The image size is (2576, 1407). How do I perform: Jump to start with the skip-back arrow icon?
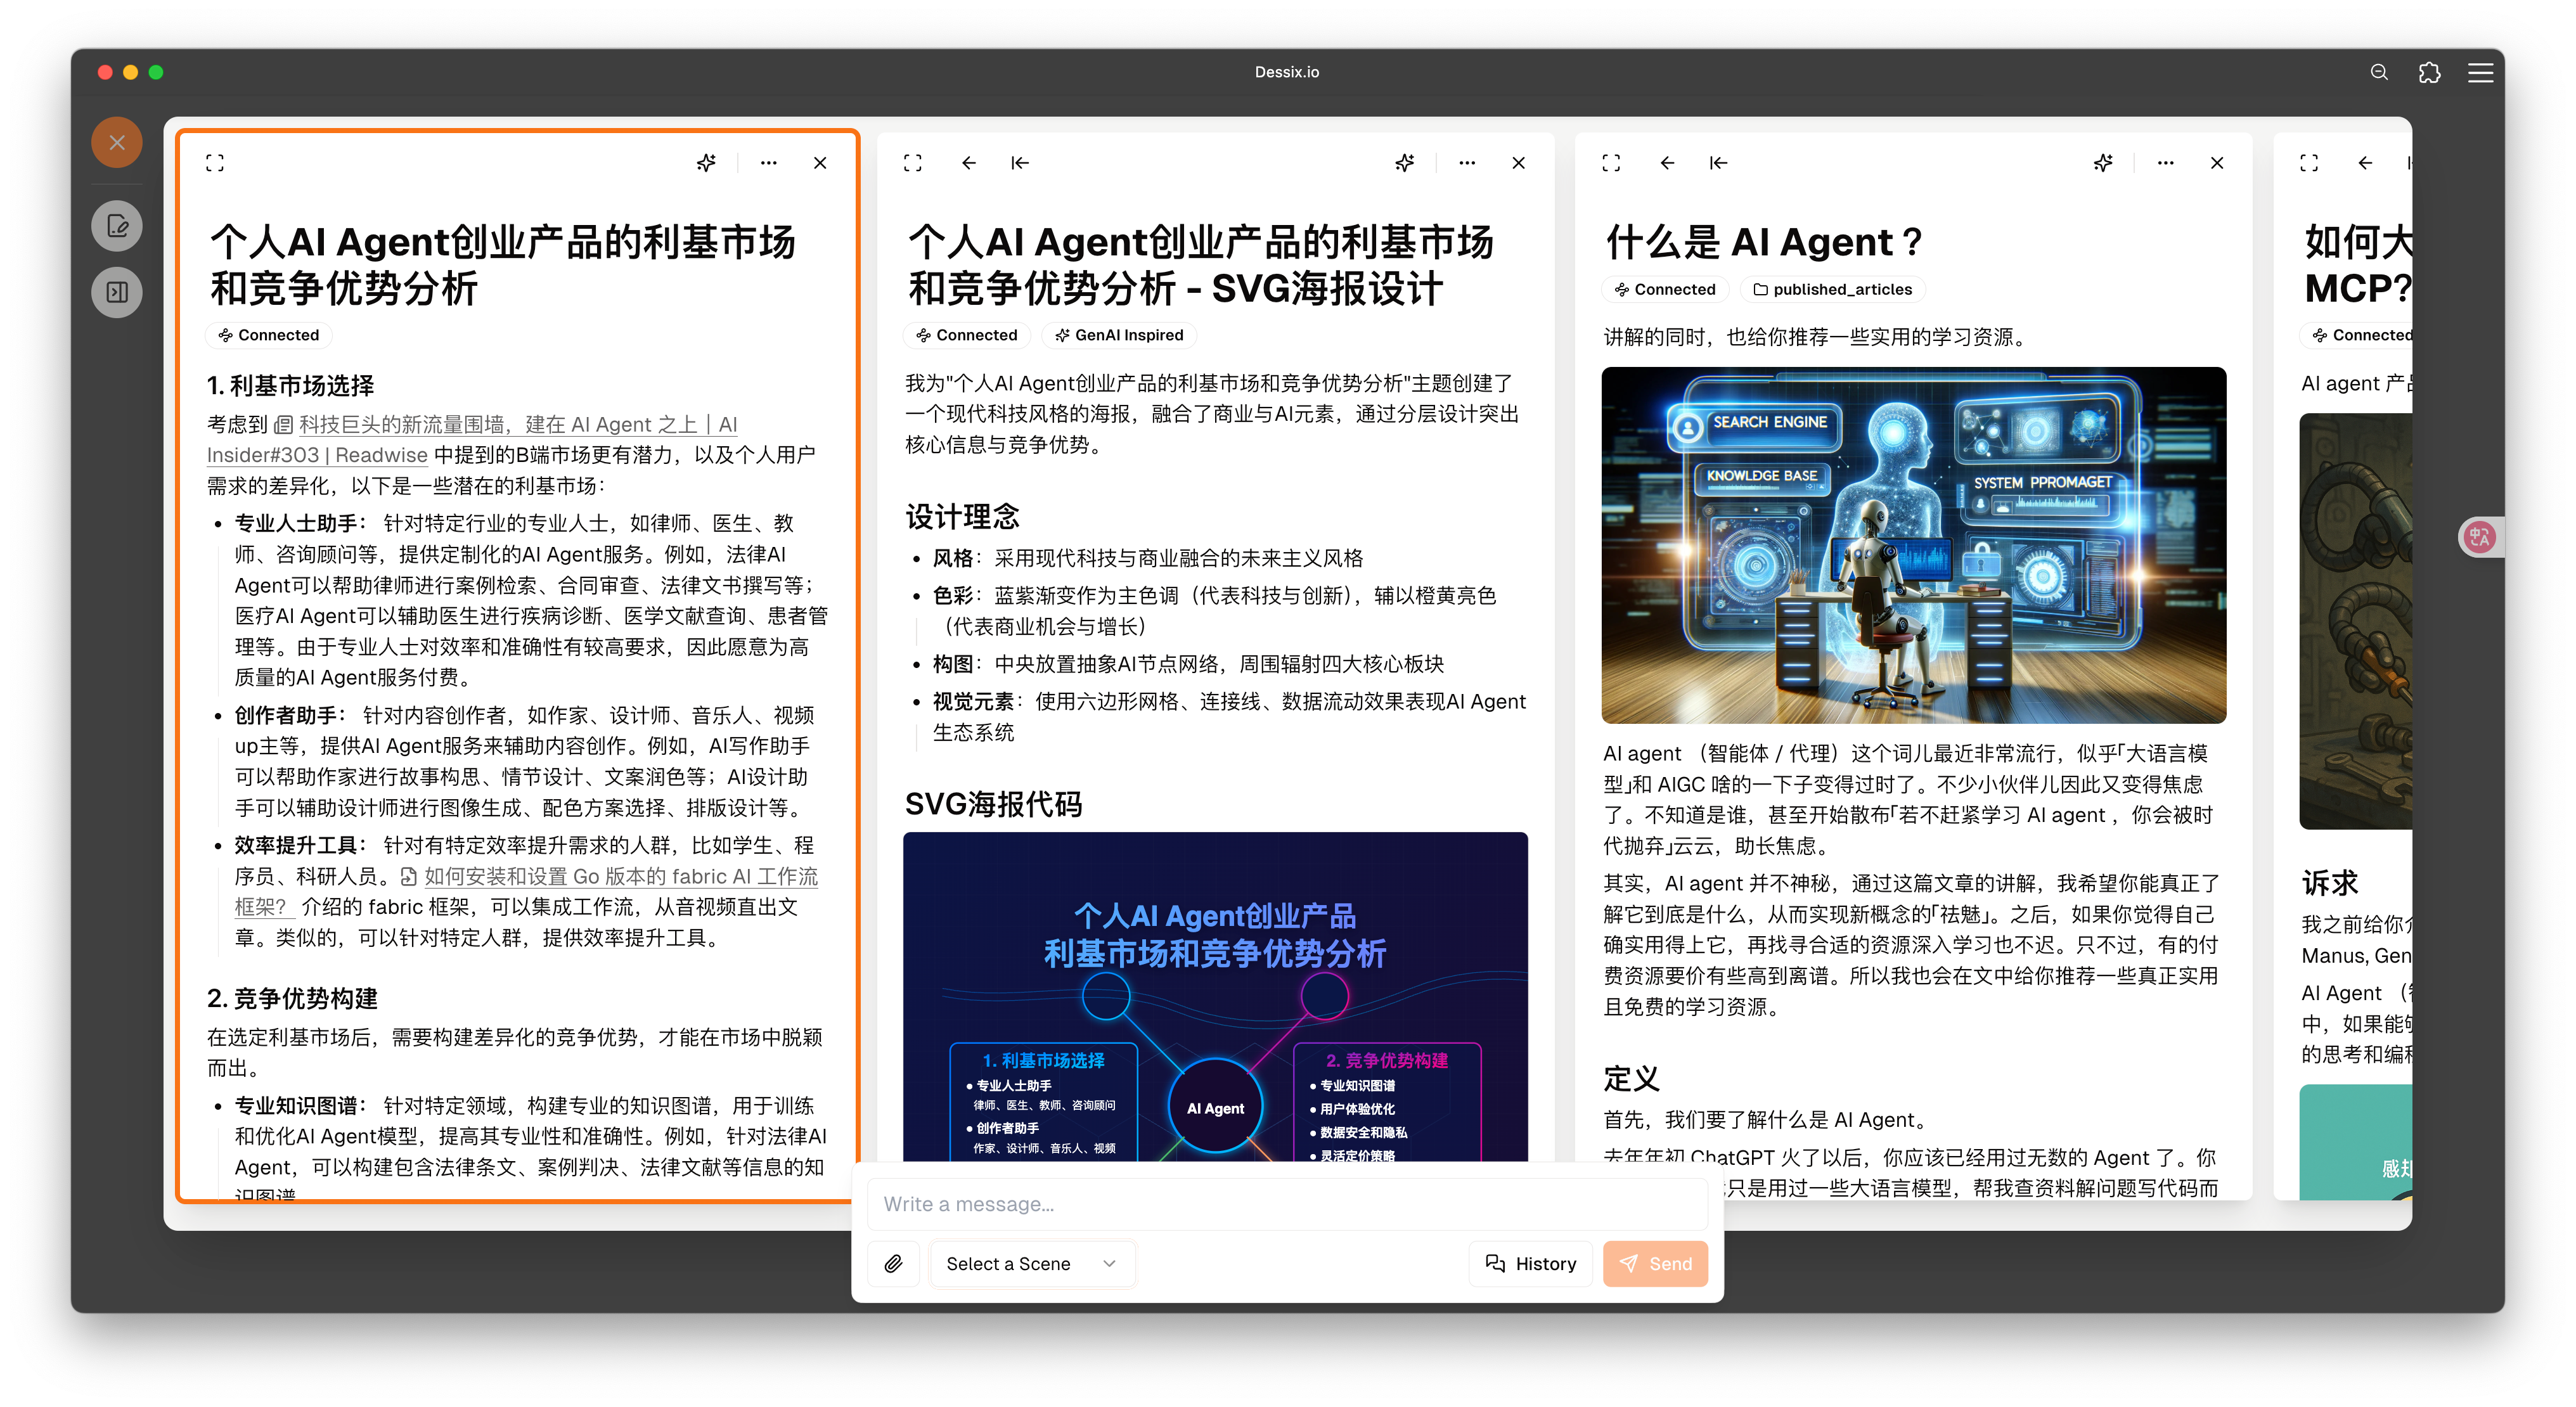tap(1019, 162)
